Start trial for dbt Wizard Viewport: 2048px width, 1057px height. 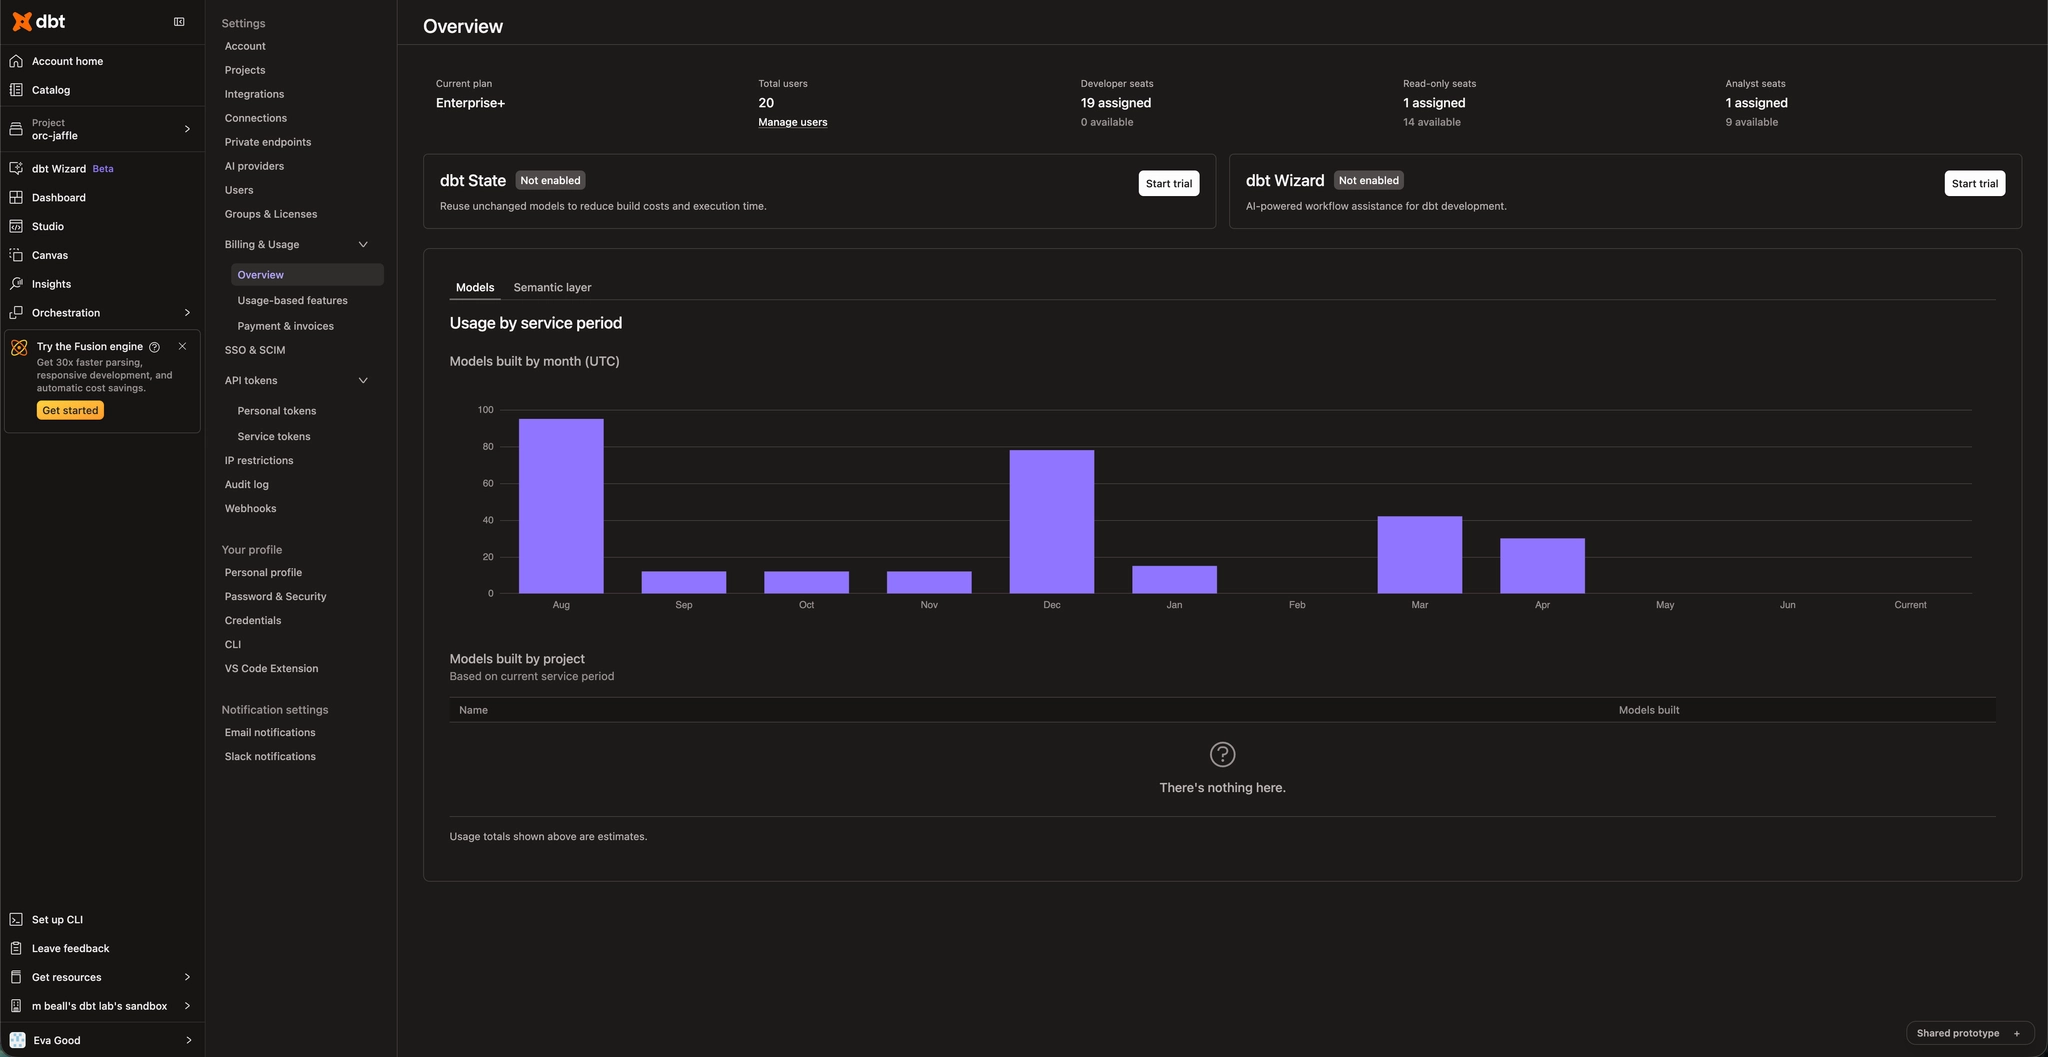(x=1975, y=184)
